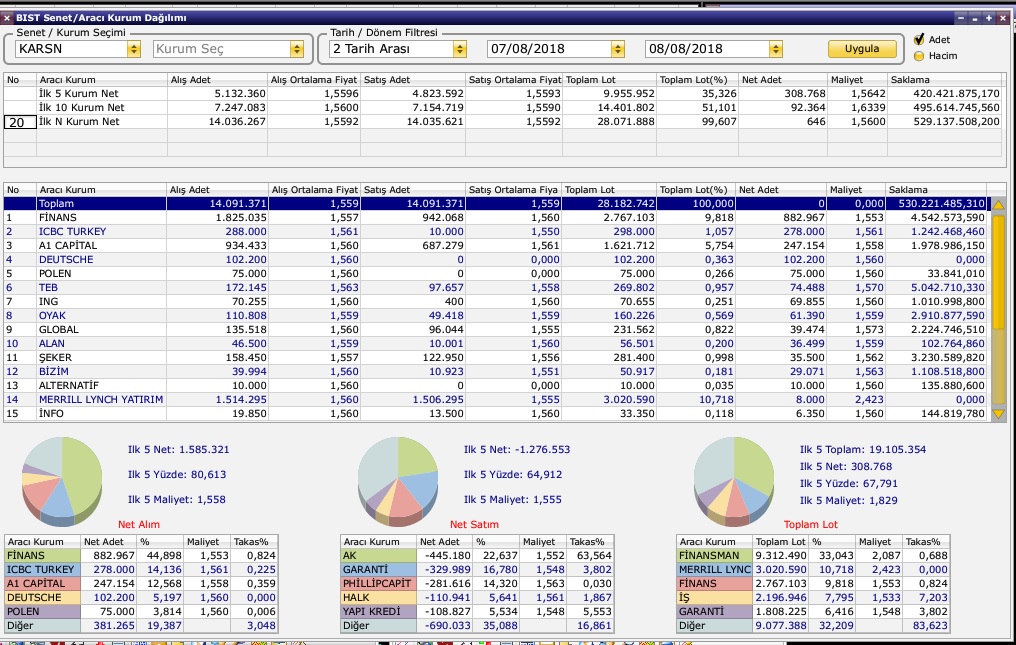Click the FİNANS row in main broker table
This screenshot has width=1016, height=645.
(x=496, y=218)
